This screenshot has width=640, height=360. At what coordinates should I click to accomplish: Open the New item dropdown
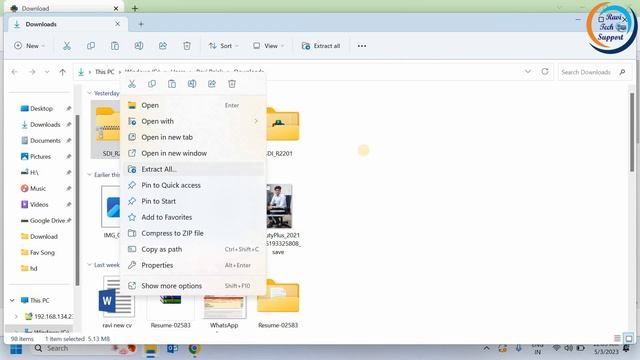tap(29, 46)
